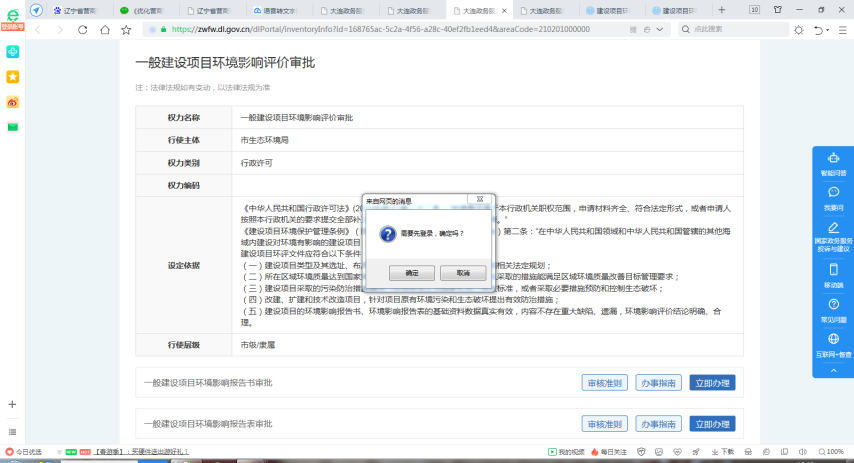Click 办事指南 for 报告书审批 row
This screenshot has width=854, height=463.
tap(658, 383)
